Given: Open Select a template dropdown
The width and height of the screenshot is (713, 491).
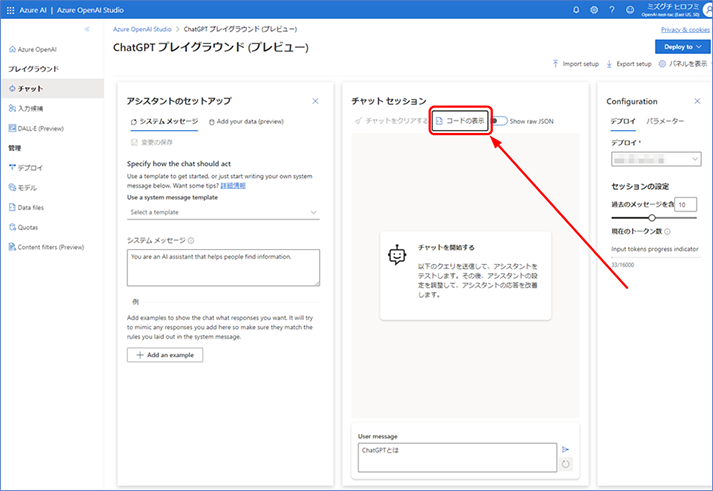Looking at the screenshot, I should pos(223,212).
